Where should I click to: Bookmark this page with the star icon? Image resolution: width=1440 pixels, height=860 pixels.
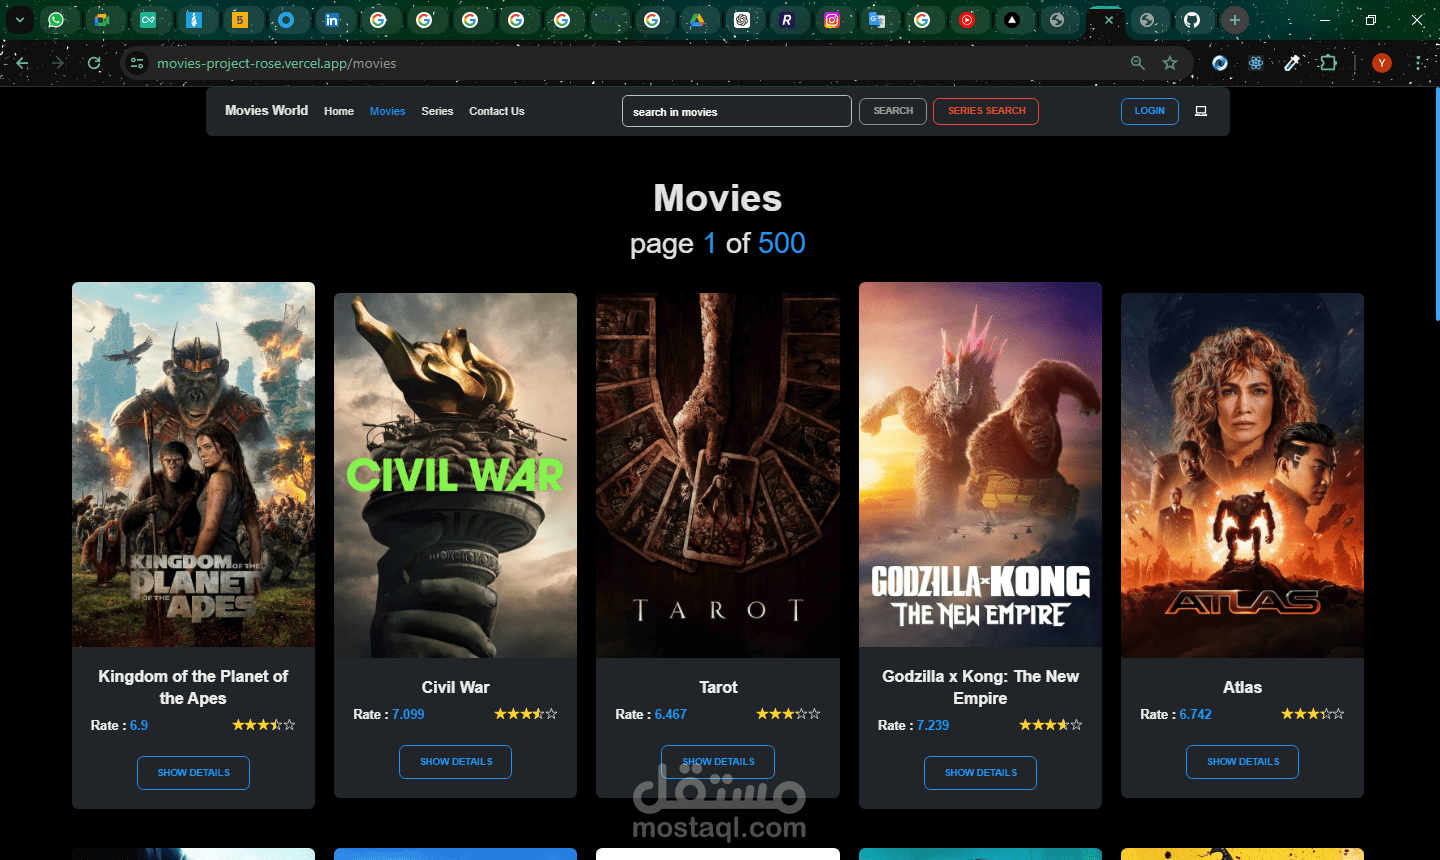pos(1170,63)
